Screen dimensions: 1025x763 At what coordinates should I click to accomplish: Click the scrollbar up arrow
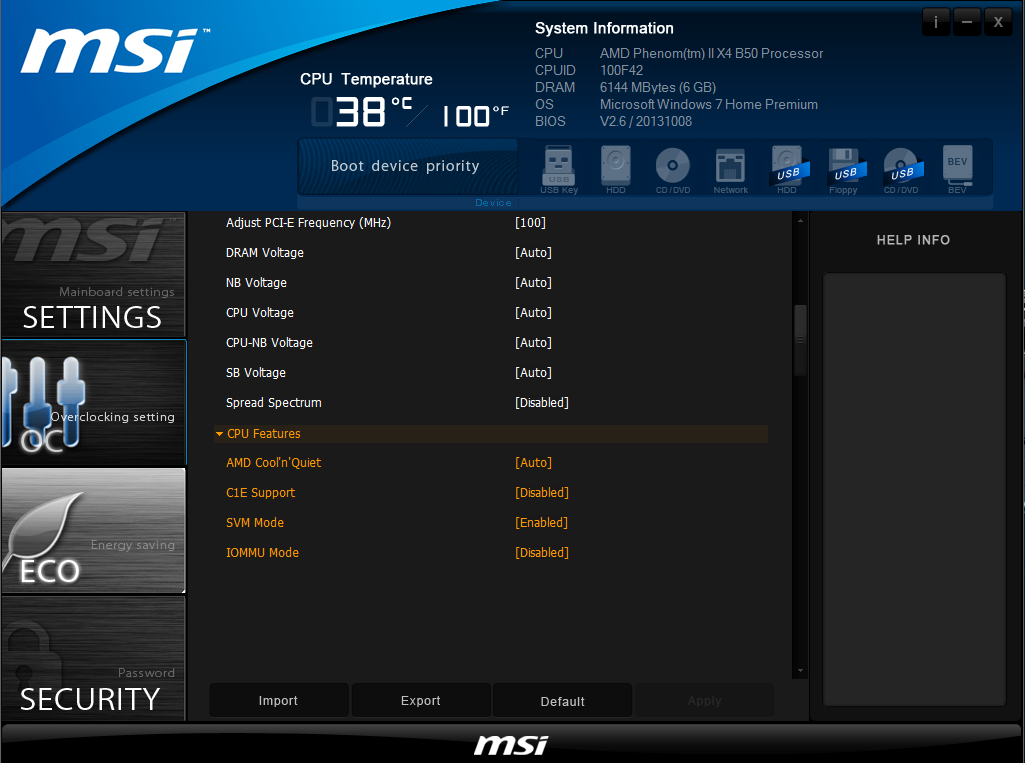800,221
